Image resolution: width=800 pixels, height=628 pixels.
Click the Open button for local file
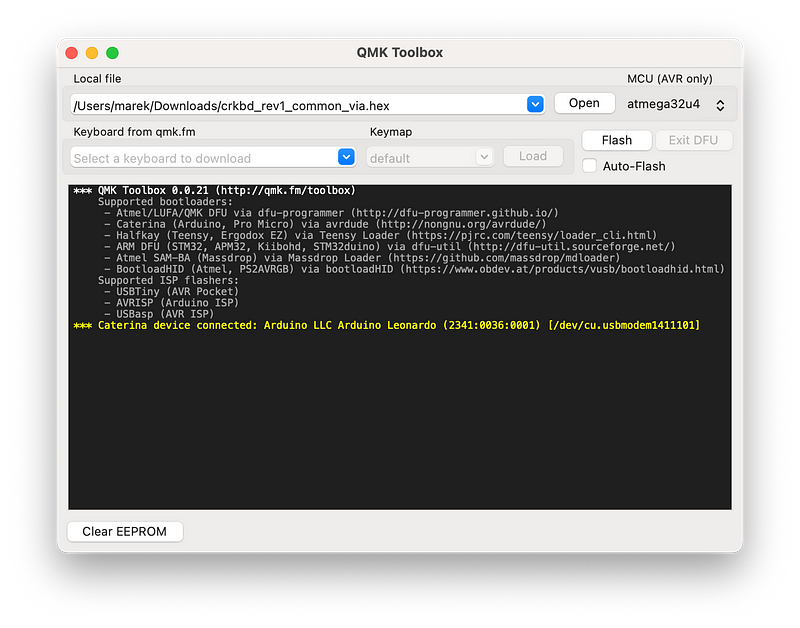click(584, 104)
